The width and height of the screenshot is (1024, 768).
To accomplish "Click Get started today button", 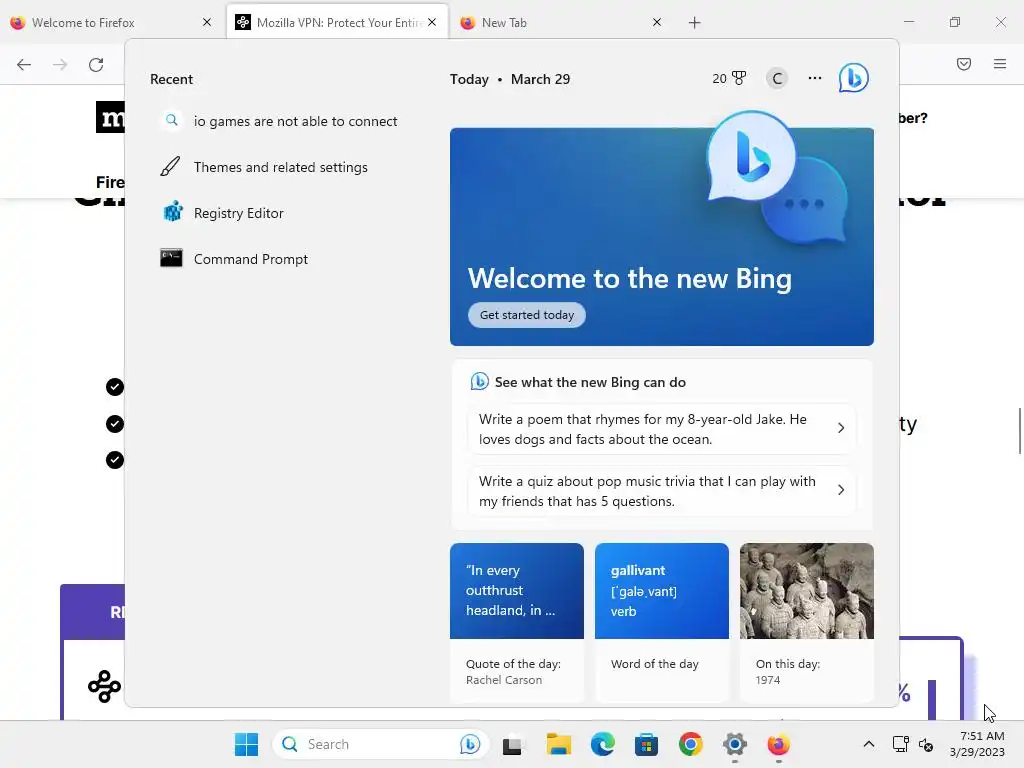I will click(526, 315).
